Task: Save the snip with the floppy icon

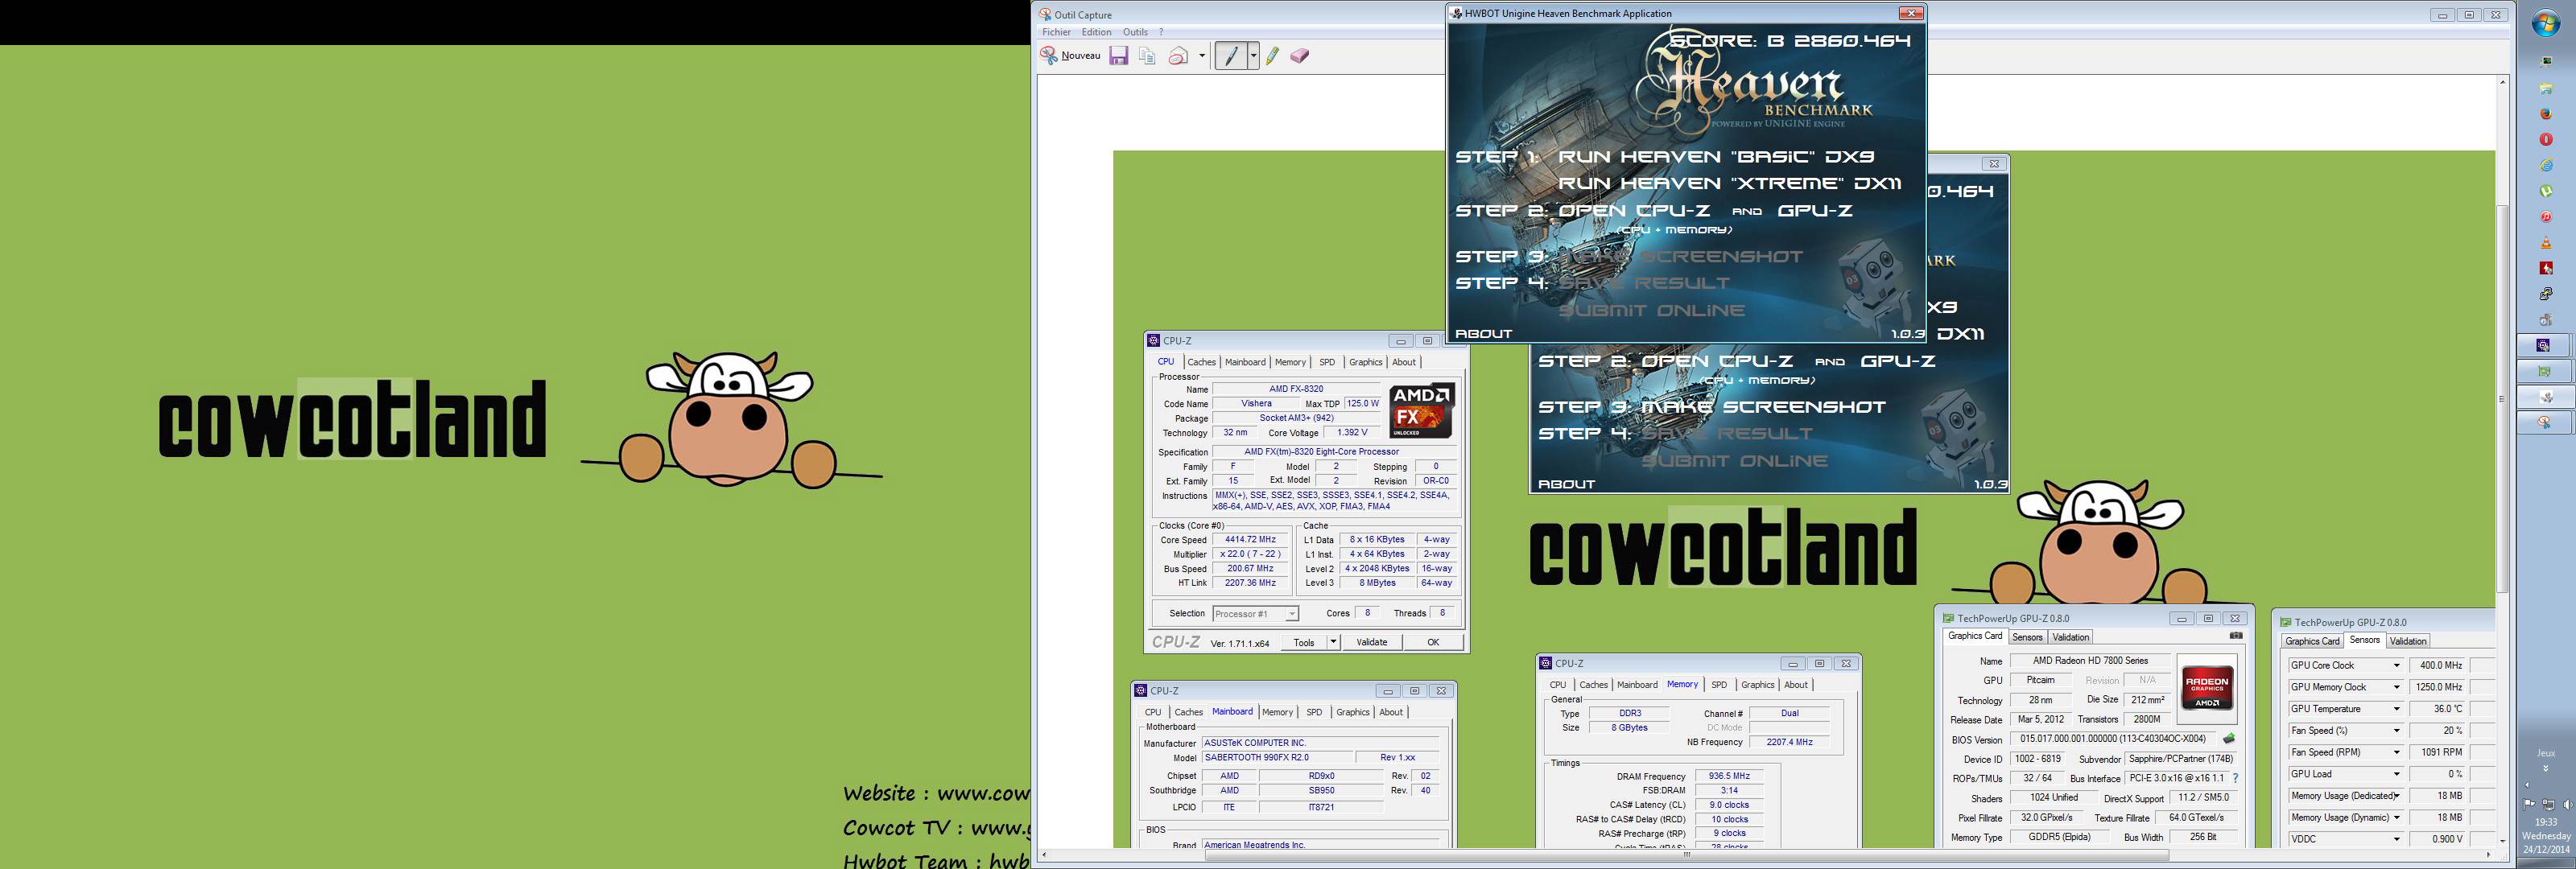Action: (1119, 56)
